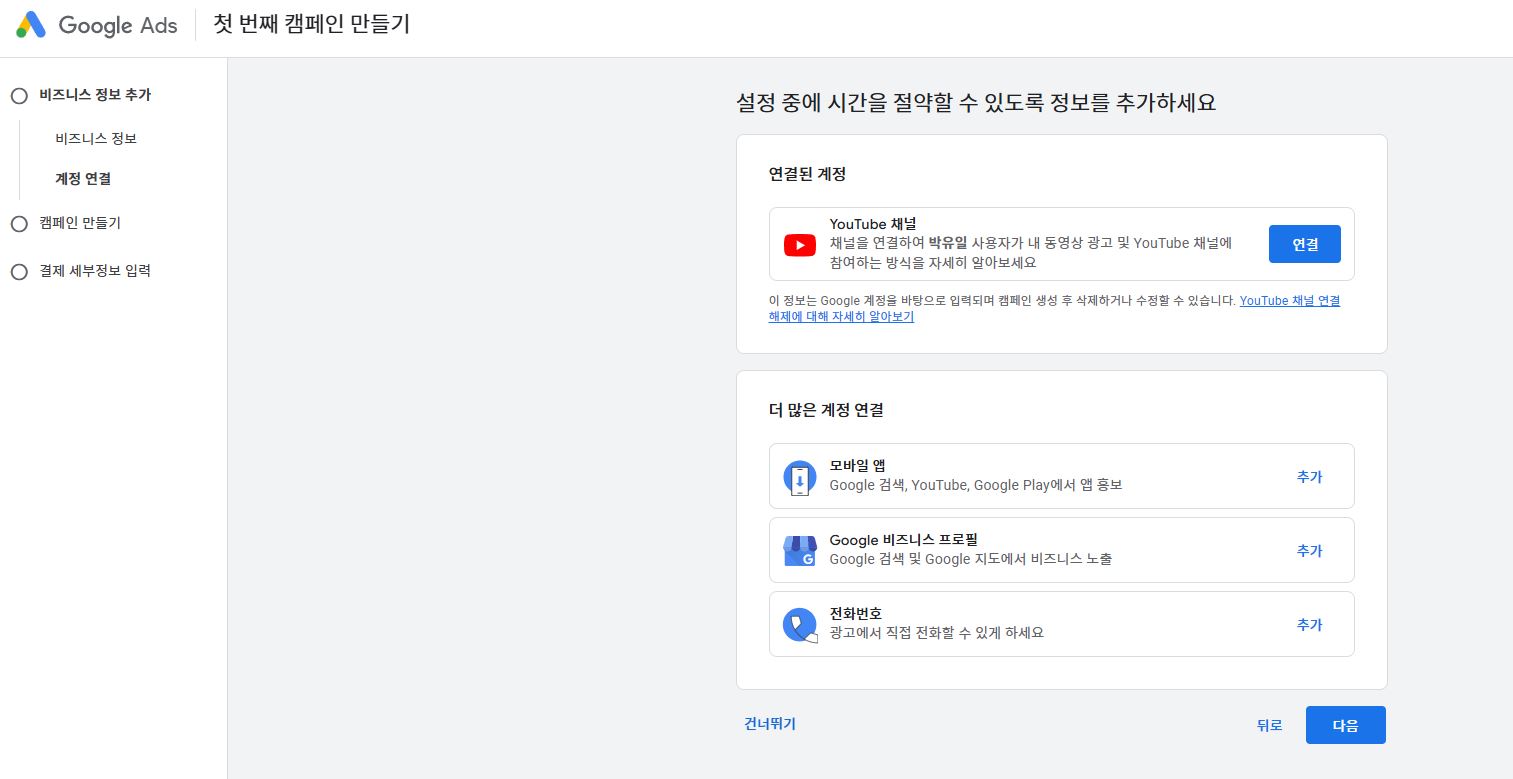Select the 비즈니스 정보 추가 step circle

click(19, 96)
